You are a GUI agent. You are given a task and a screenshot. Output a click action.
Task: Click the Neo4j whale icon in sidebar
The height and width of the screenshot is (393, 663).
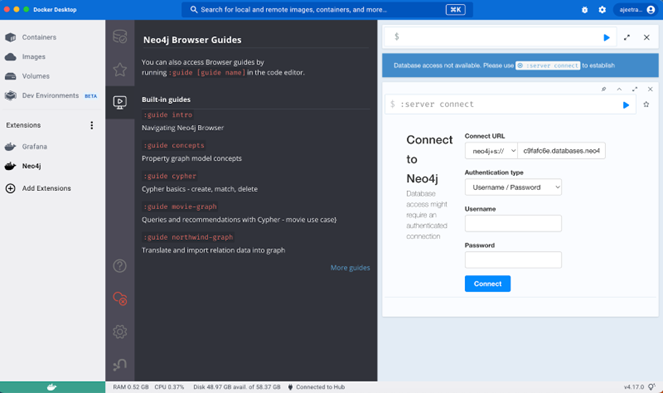pyautogui.click(x=11, y=166)
